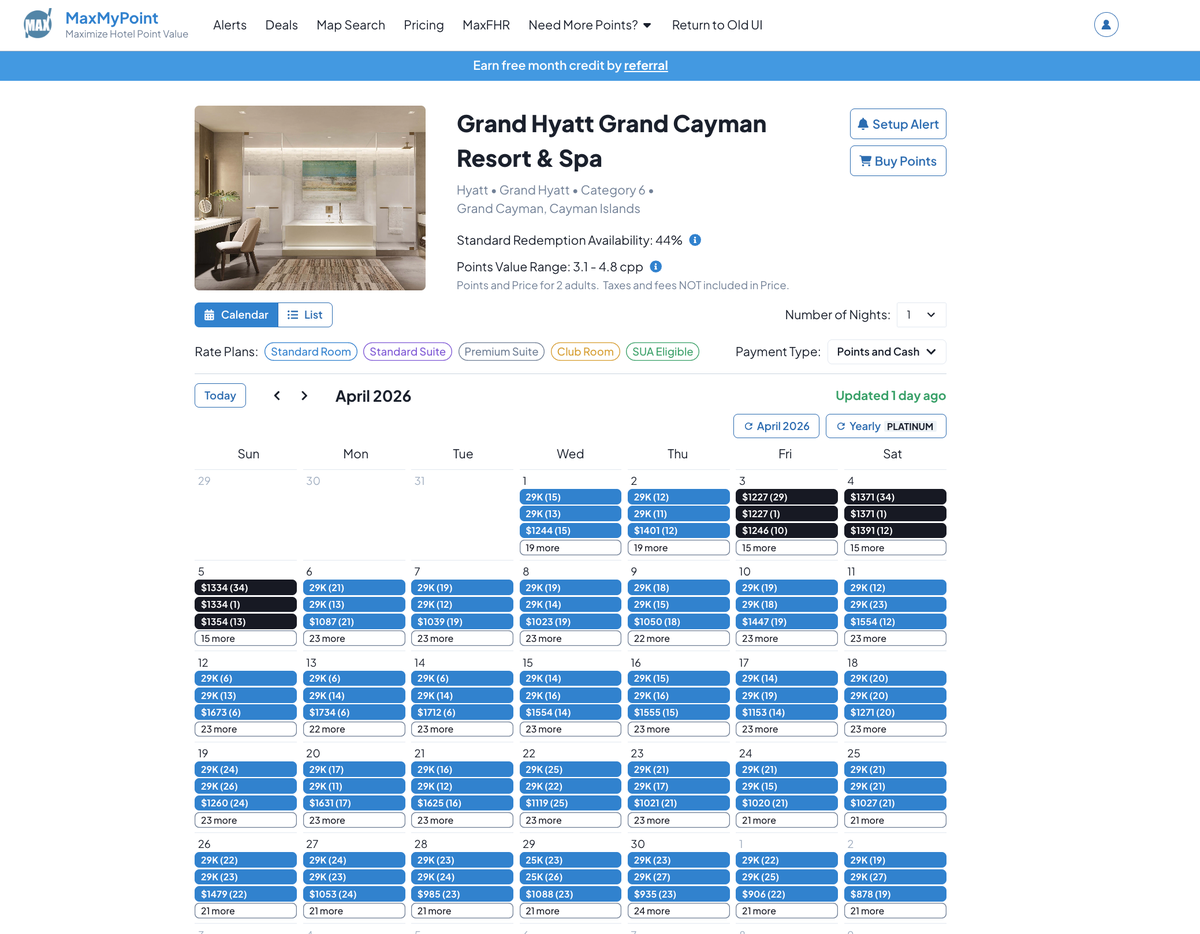The width and height of the screenshot is (1200, 934).
Task: Click Return to Old UI
Action: pos(717,25)
